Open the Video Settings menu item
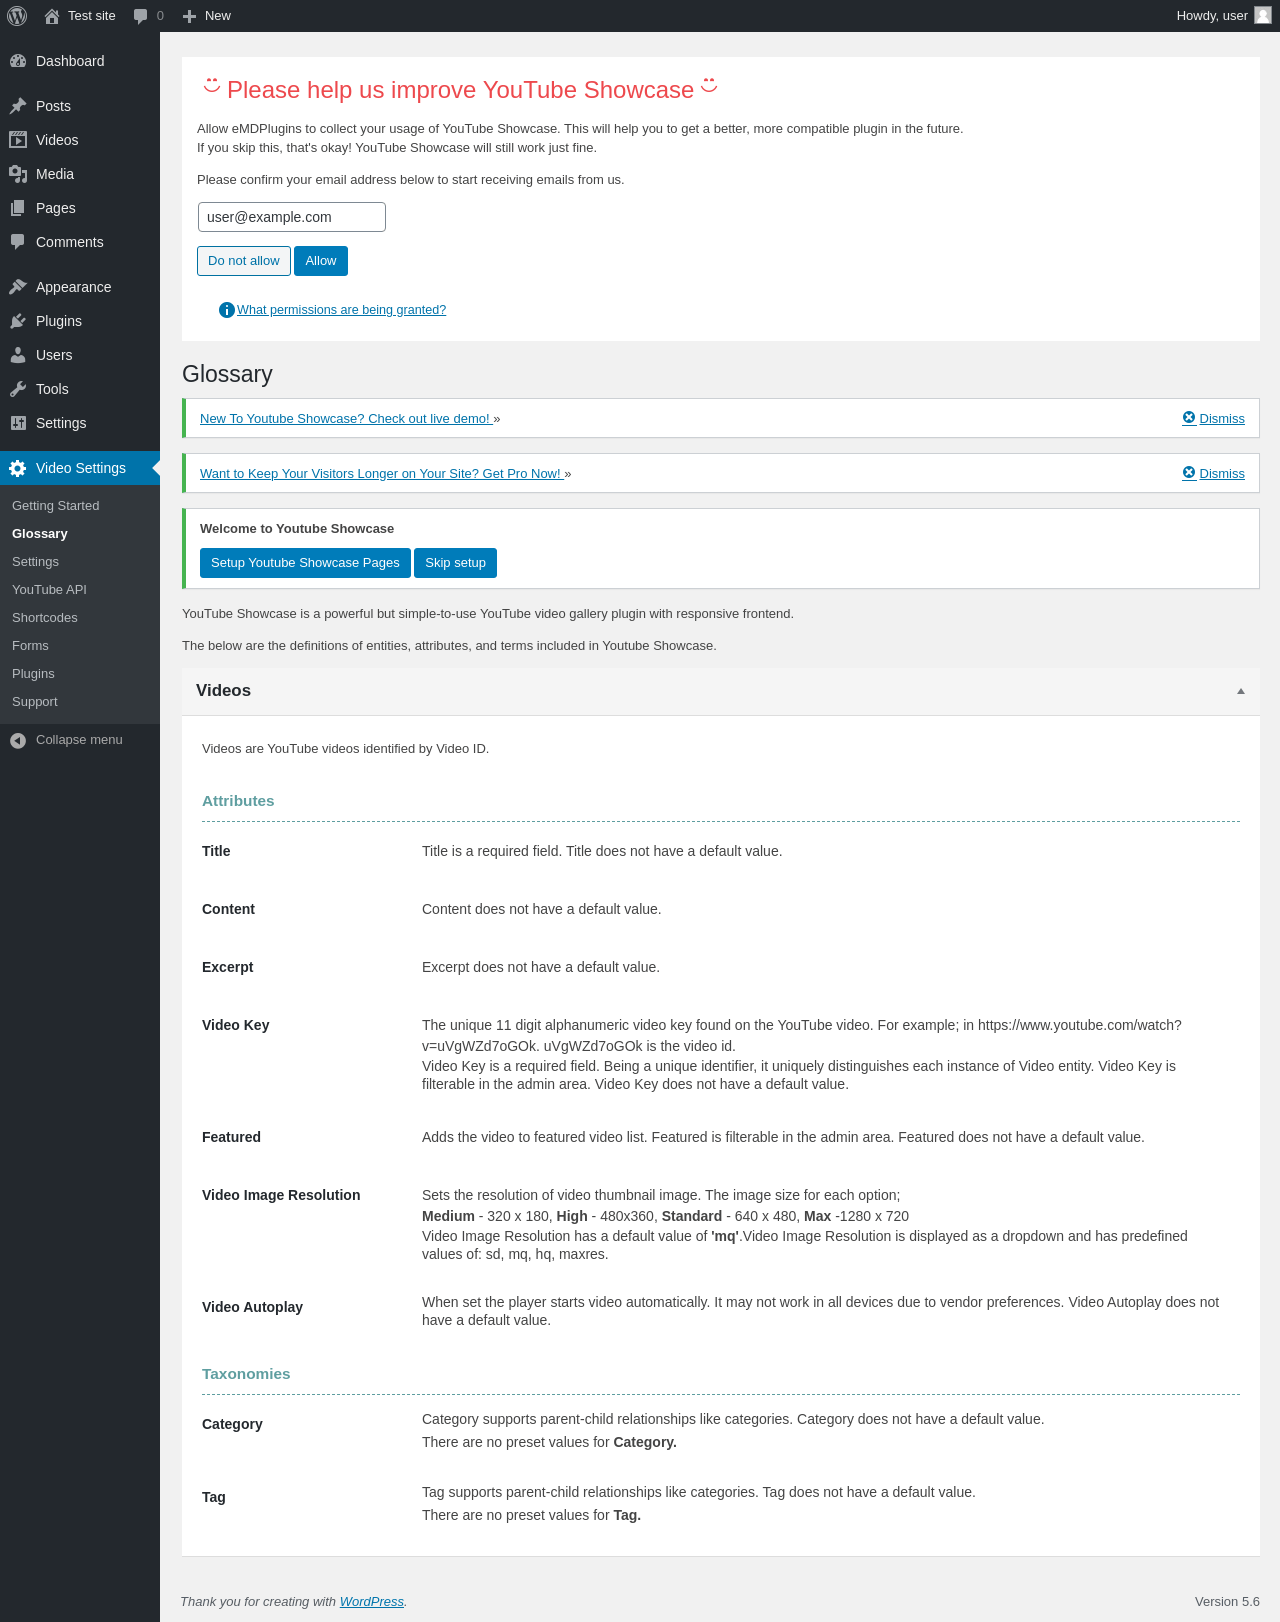 click(80, 468)
